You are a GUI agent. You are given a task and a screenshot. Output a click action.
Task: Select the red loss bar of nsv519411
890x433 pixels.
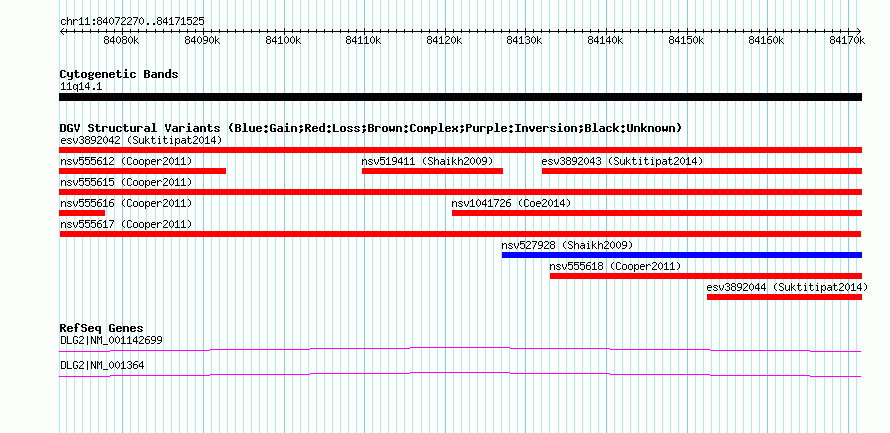(433, 171)
